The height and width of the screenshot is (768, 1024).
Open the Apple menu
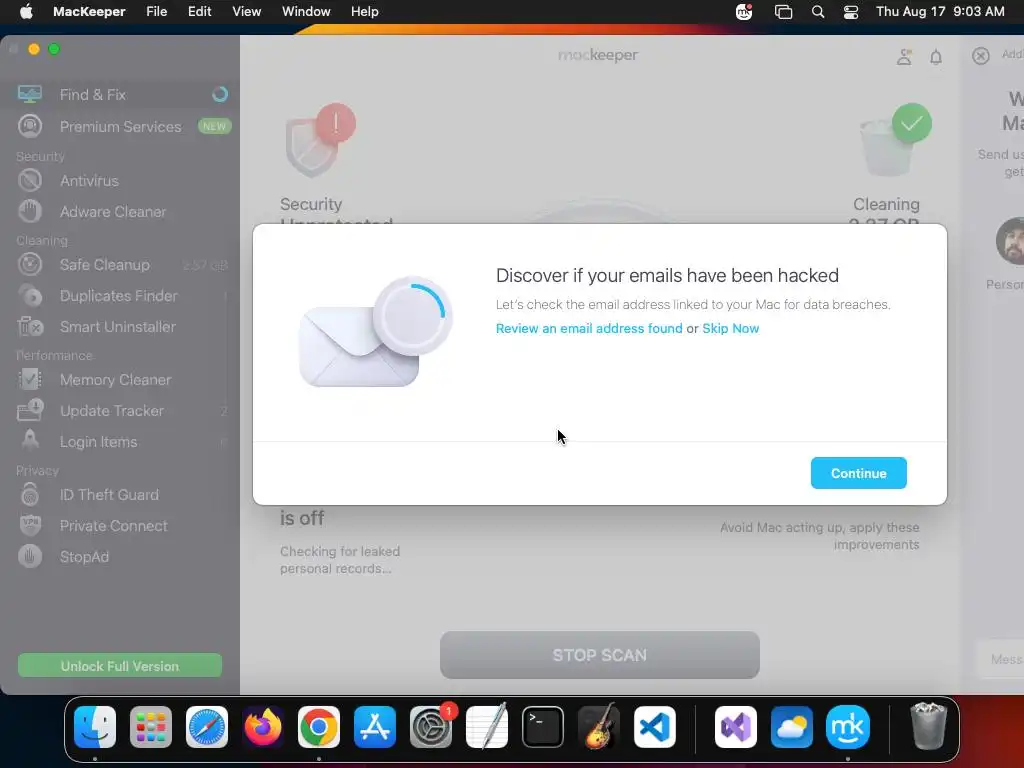point(26,11)
